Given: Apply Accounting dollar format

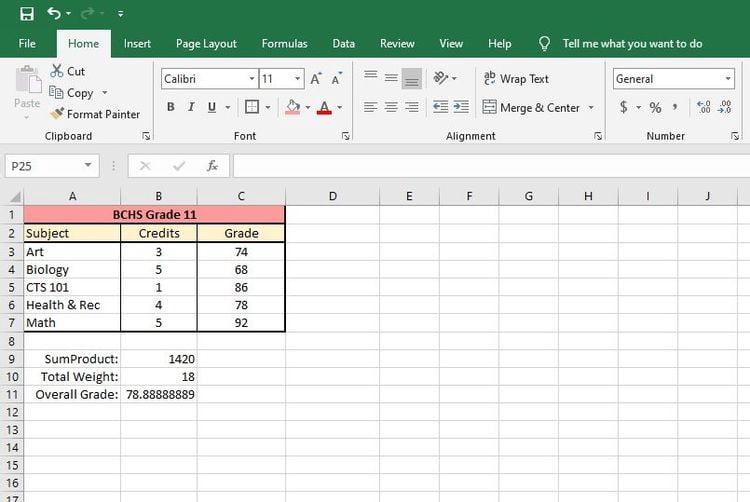Looking at the screenshot, I should [623, 107].
